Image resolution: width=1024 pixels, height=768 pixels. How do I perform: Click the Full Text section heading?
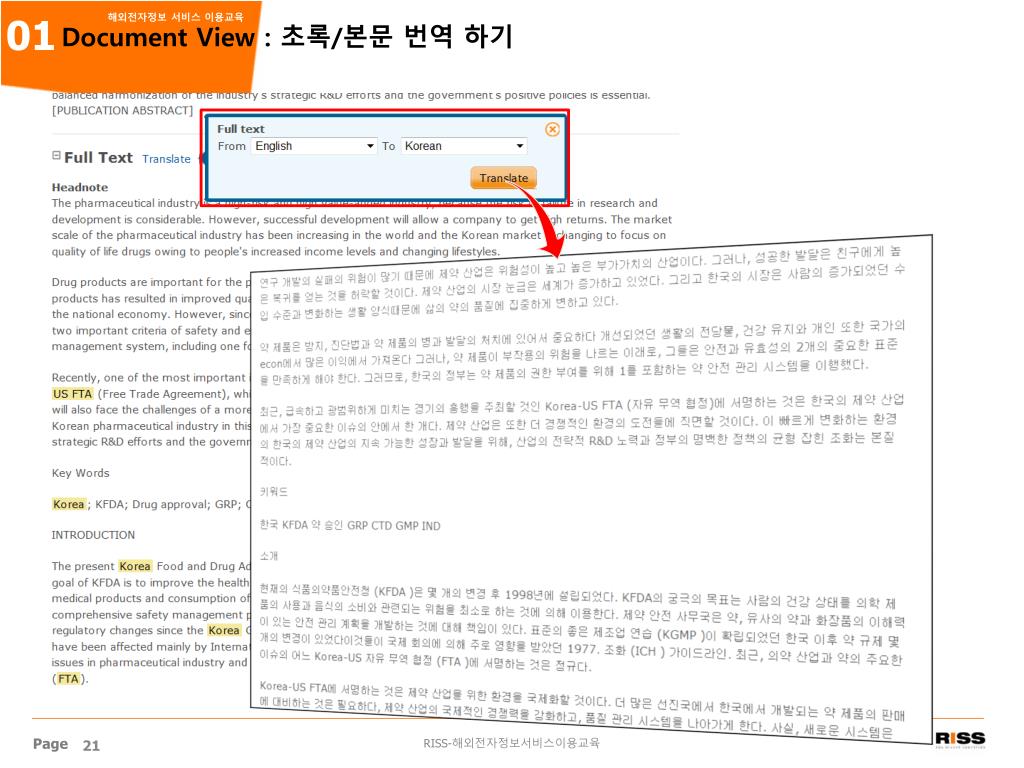(98, 157)
